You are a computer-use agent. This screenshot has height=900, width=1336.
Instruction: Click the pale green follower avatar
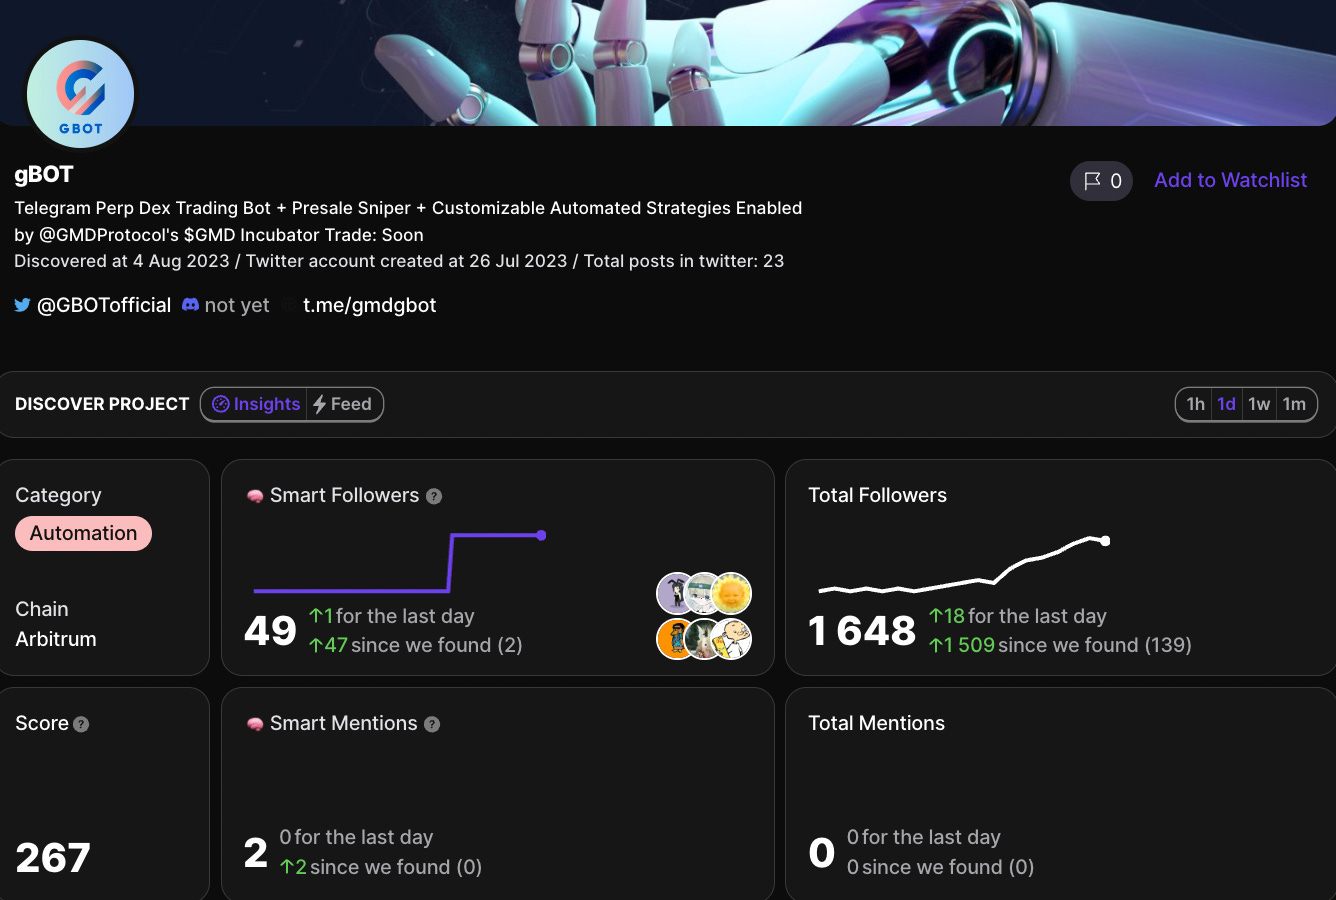pyautogui.click(x=704, y=593)
